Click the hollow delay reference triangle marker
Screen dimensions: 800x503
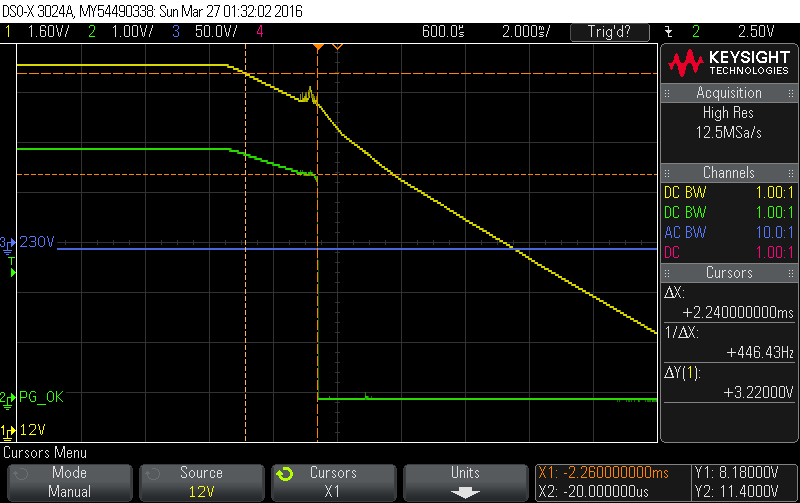click(337, 47)
